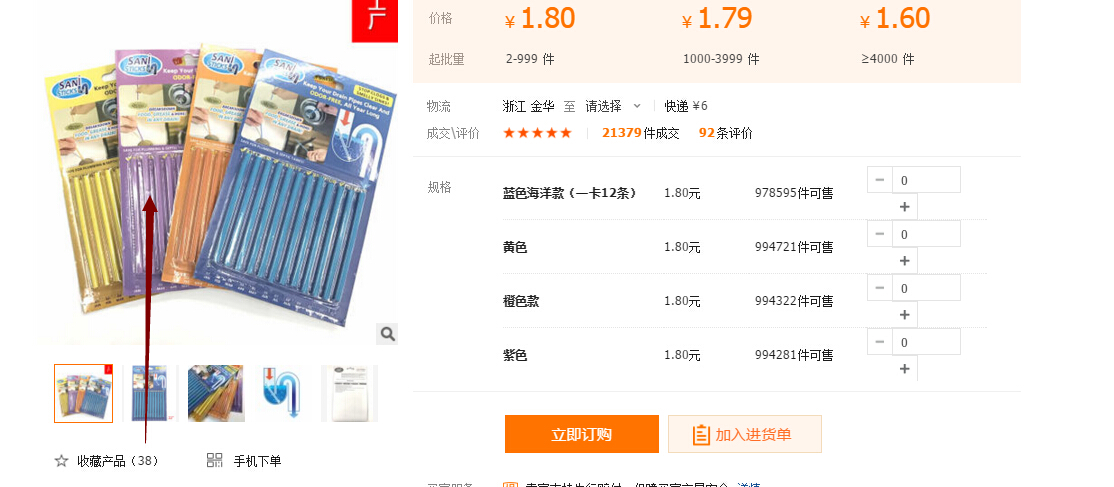Open the QR code mobile order icon
This screenshot has height=487, width=1114.
point(215,460)
